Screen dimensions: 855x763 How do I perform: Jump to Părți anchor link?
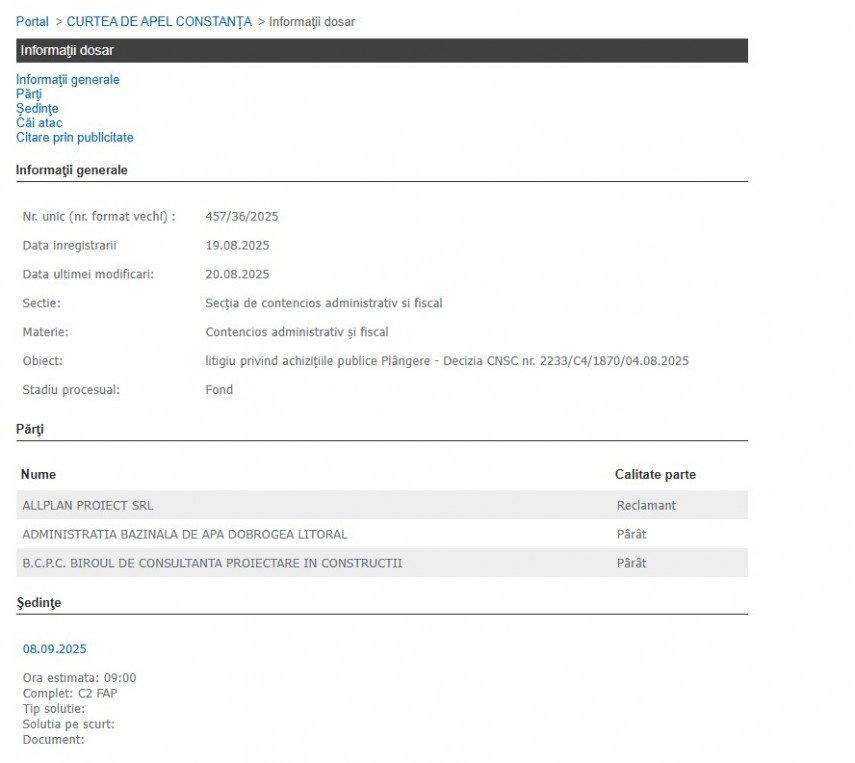point(29,94)
